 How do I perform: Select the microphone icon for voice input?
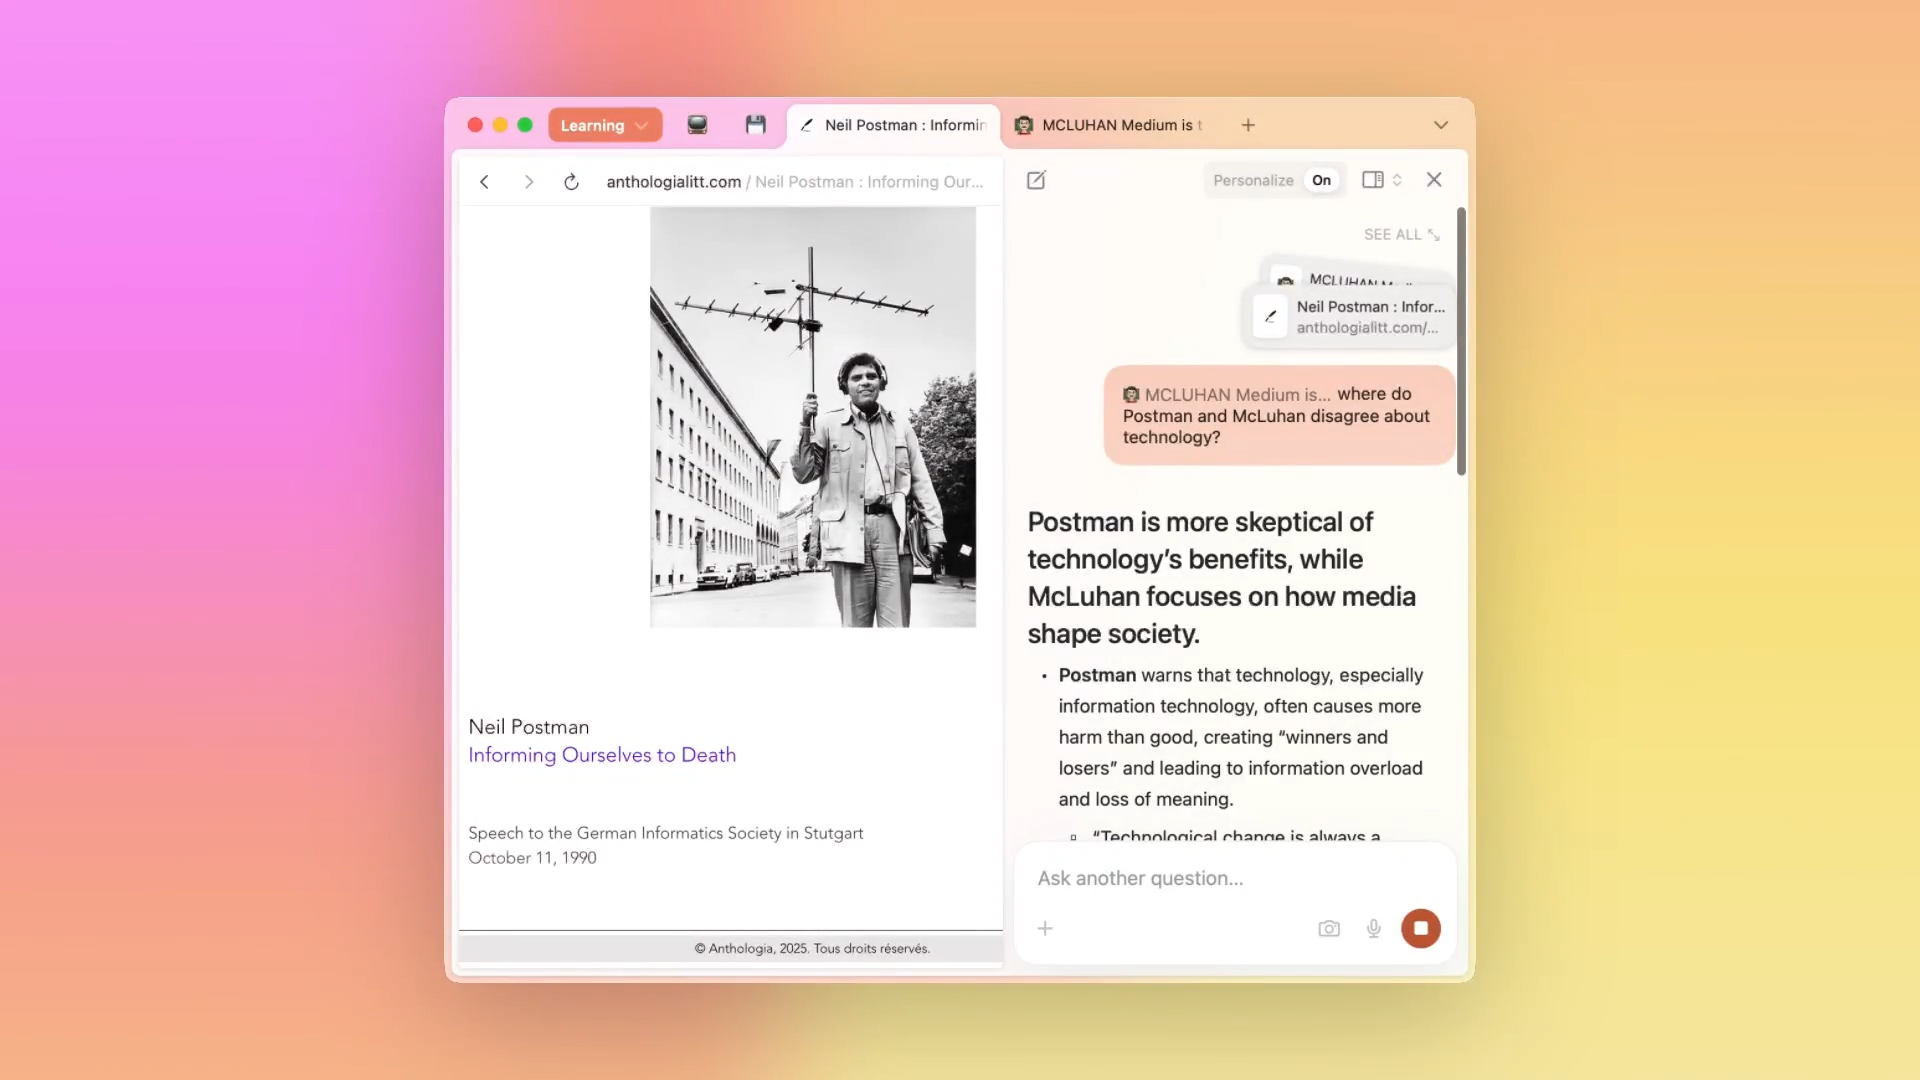point(1373,928)
